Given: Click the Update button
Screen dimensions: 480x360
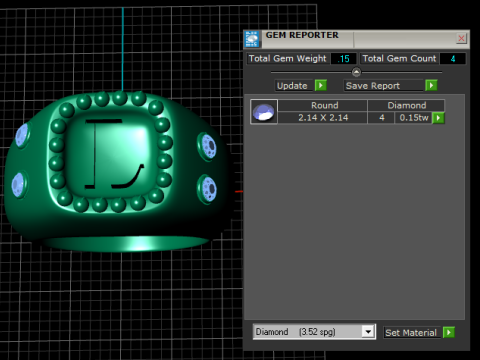Looking at the screenshot, I should pos(294,86).
